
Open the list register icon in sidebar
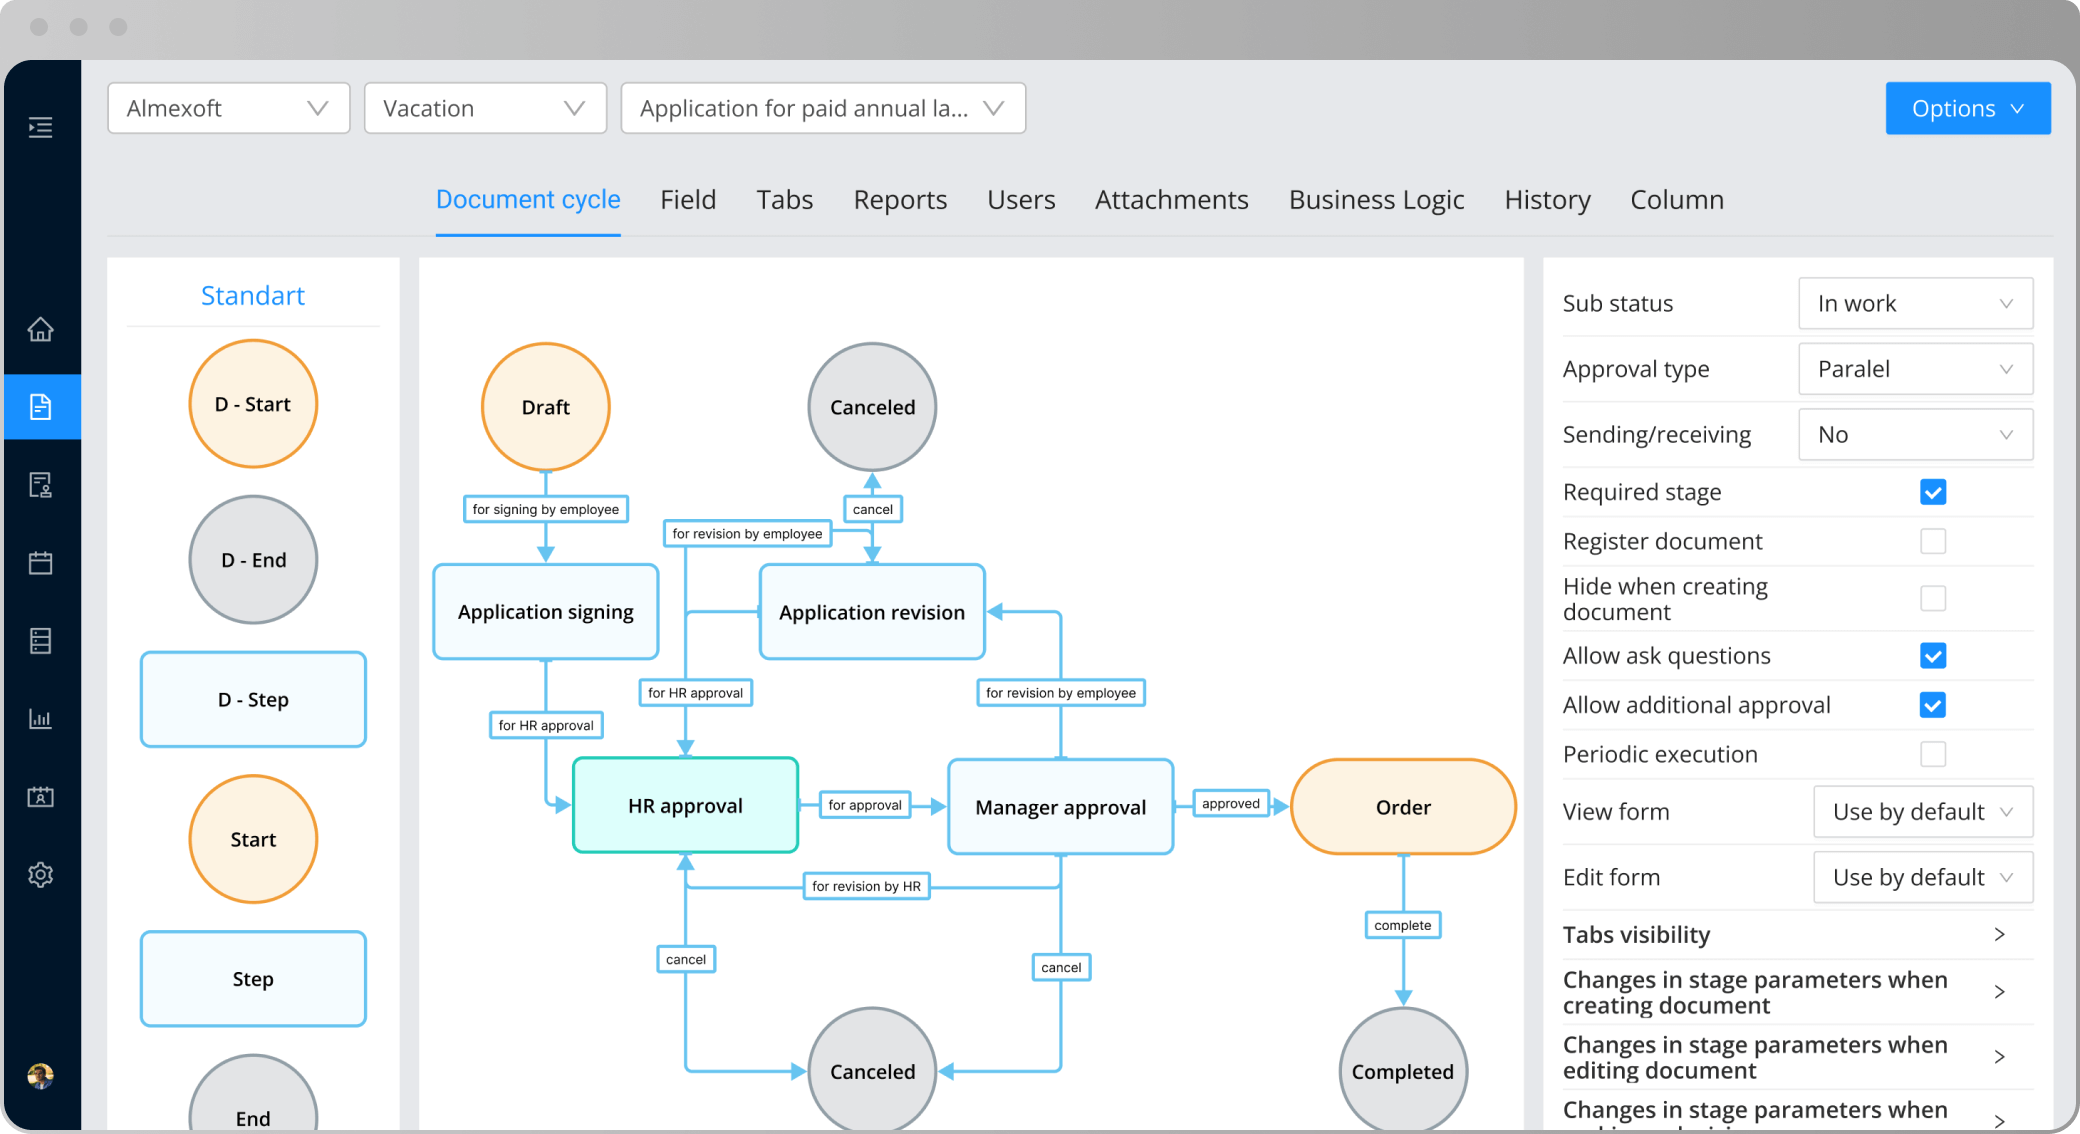pyautogui.click(x=41, y=641)
